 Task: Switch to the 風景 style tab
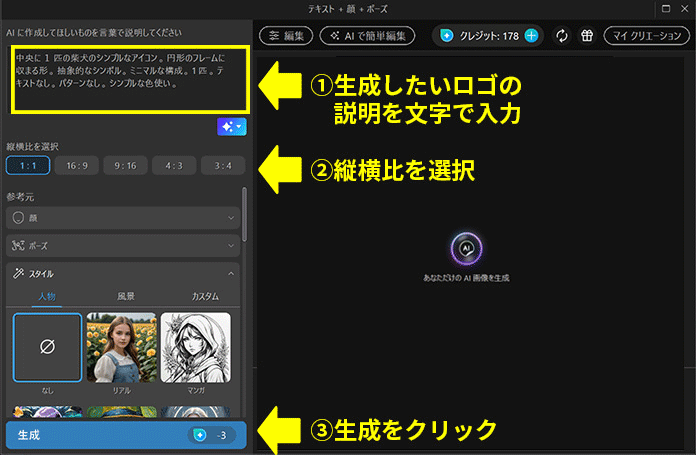click(126, 296)
